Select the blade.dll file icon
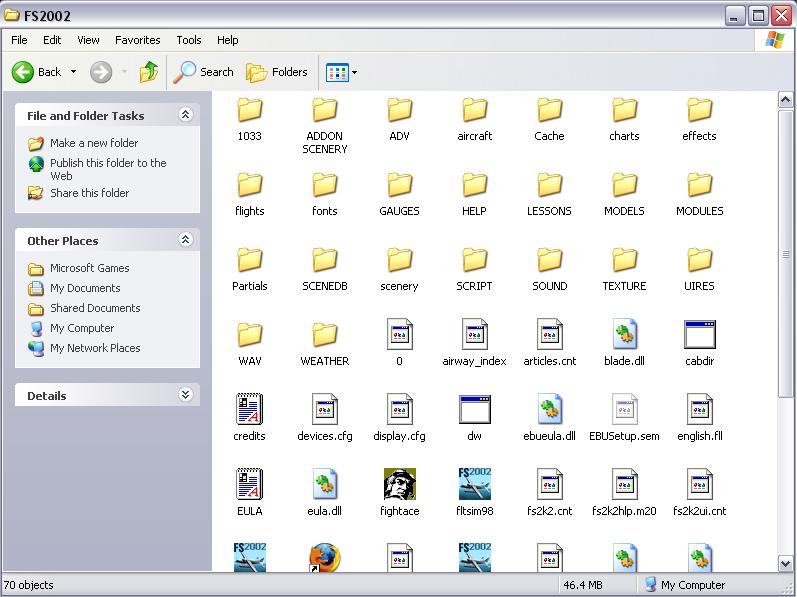The image size is (797, 597). (625, 333)
